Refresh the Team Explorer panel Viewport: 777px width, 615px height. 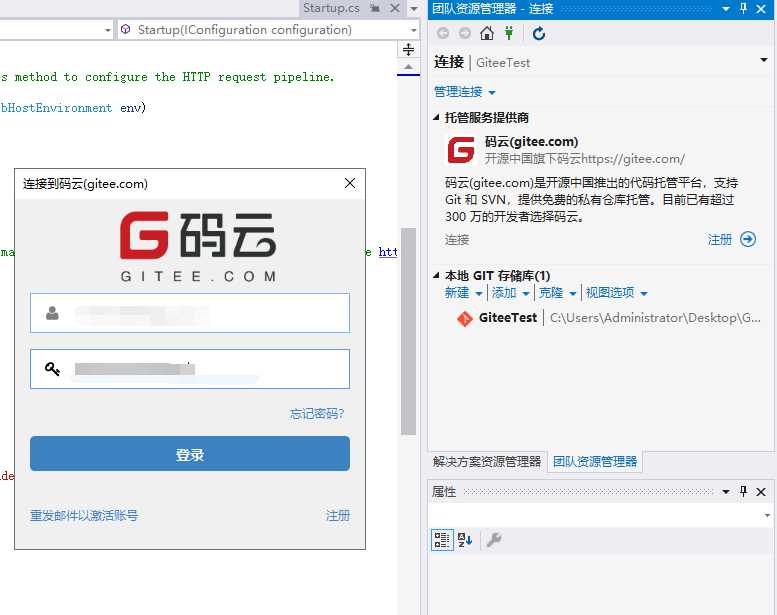click(539, 33)
